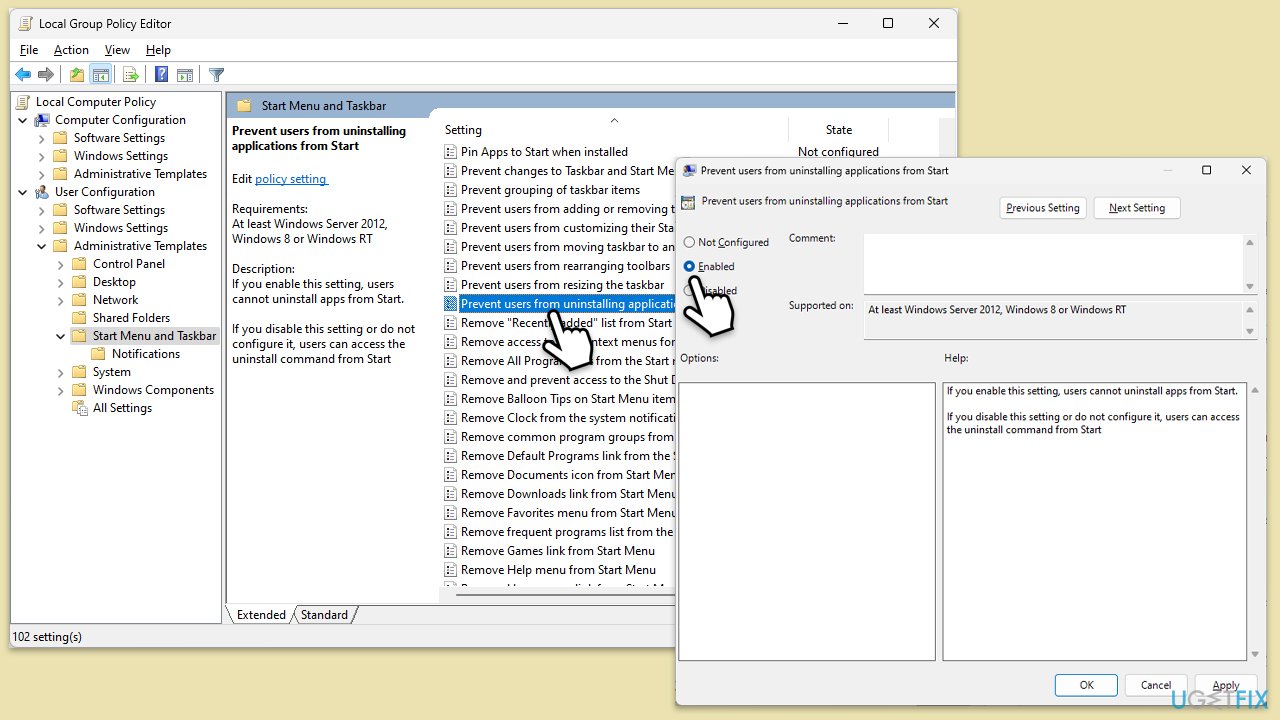
Task: Open the Action menu
Action: coord(71,50)
